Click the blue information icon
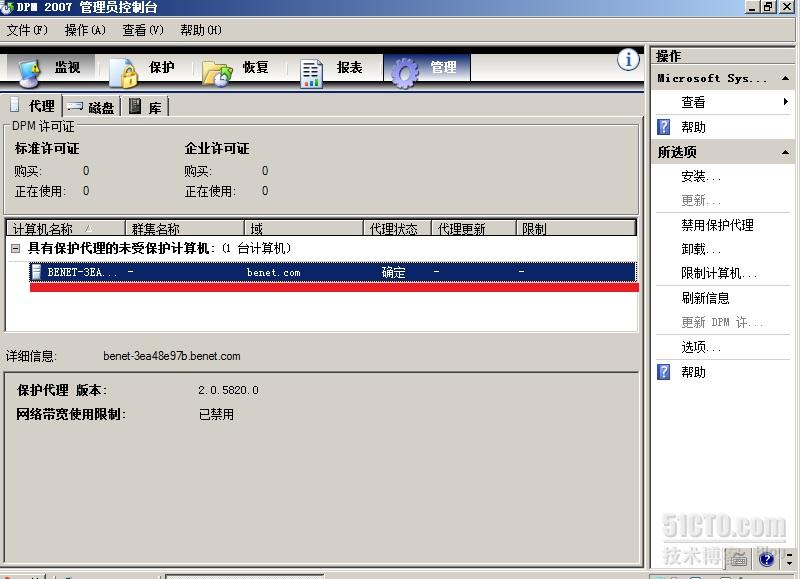The image size is (800, 579). pos(628,60)
